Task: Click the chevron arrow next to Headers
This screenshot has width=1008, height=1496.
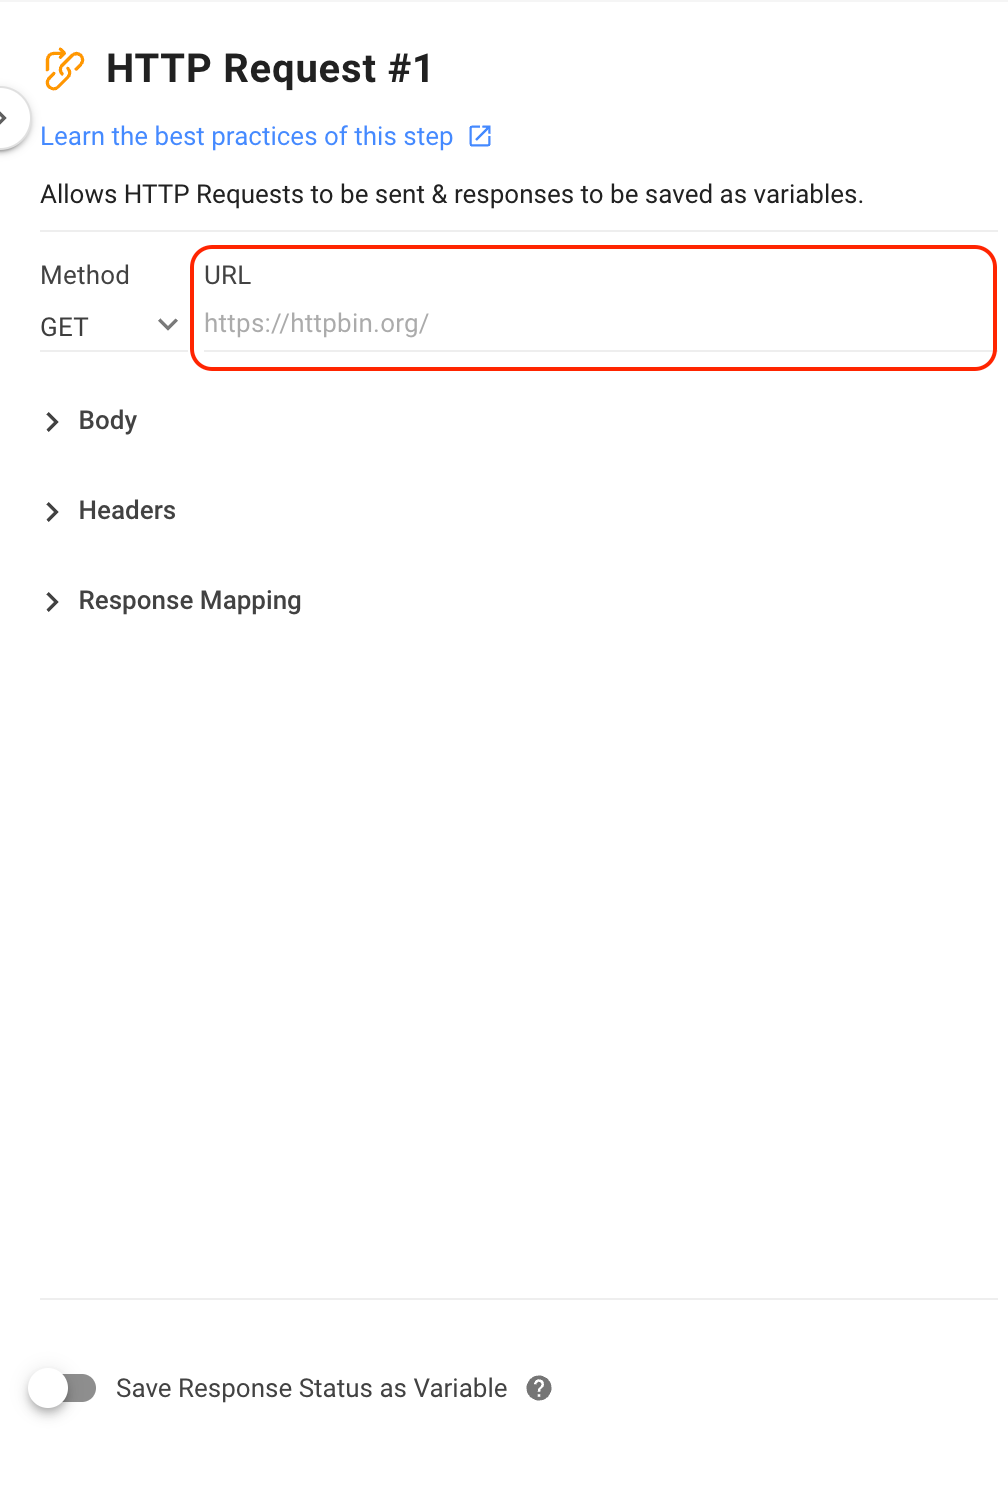Action: coord(52,512)
